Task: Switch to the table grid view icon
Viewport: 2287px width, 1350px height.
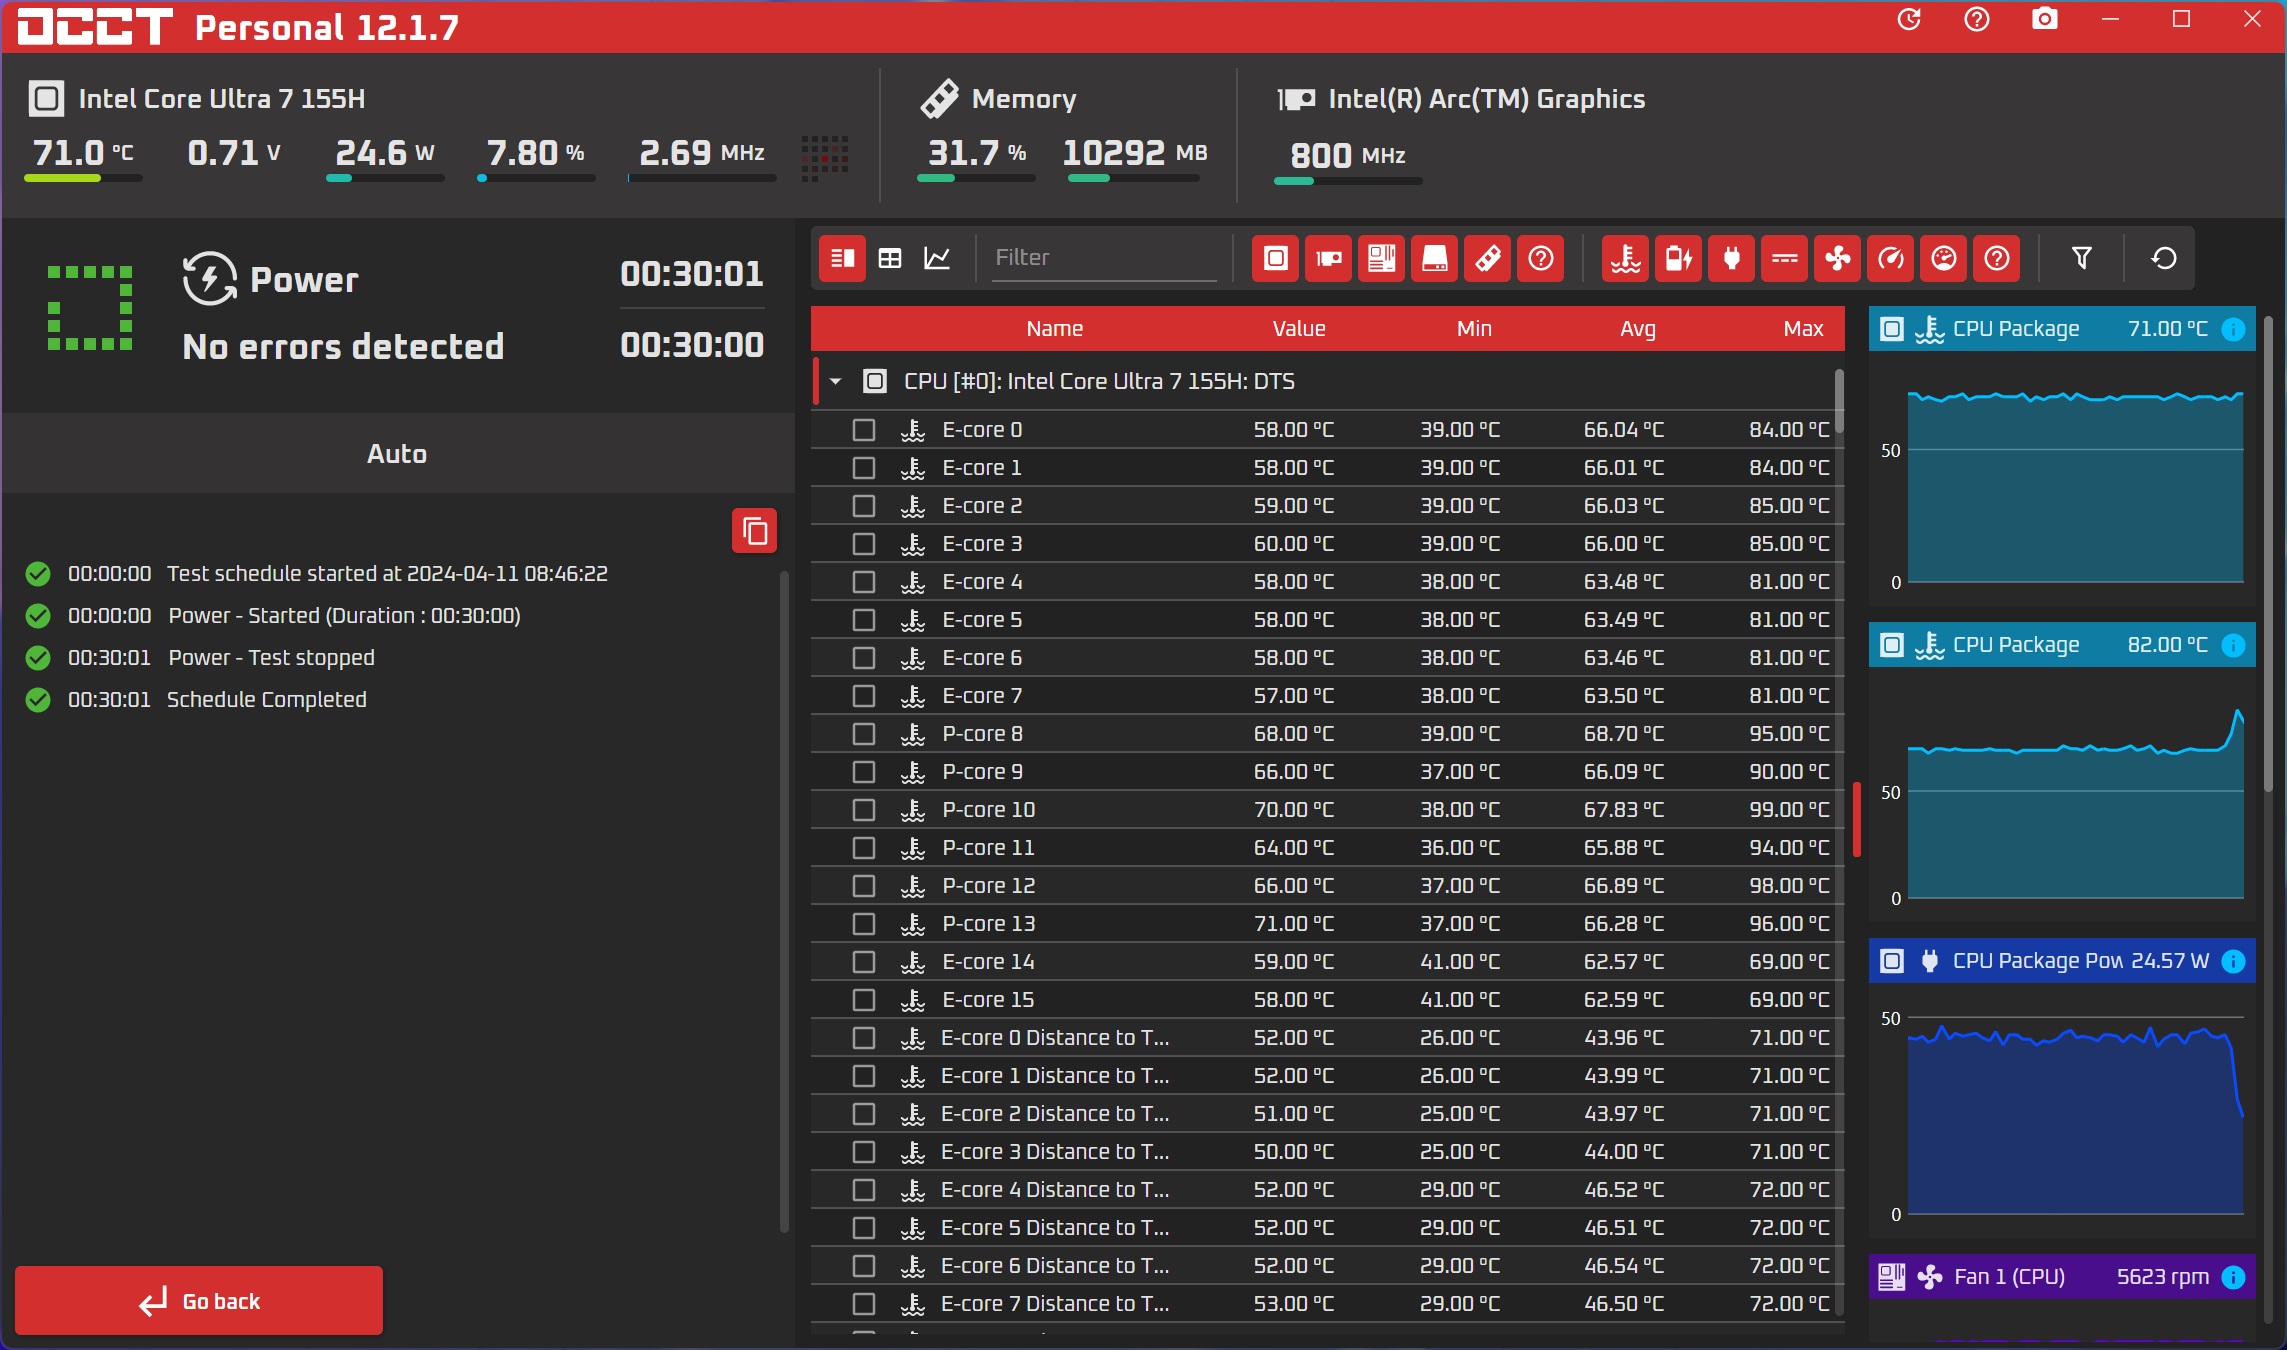Action: (x=890, y=259)
